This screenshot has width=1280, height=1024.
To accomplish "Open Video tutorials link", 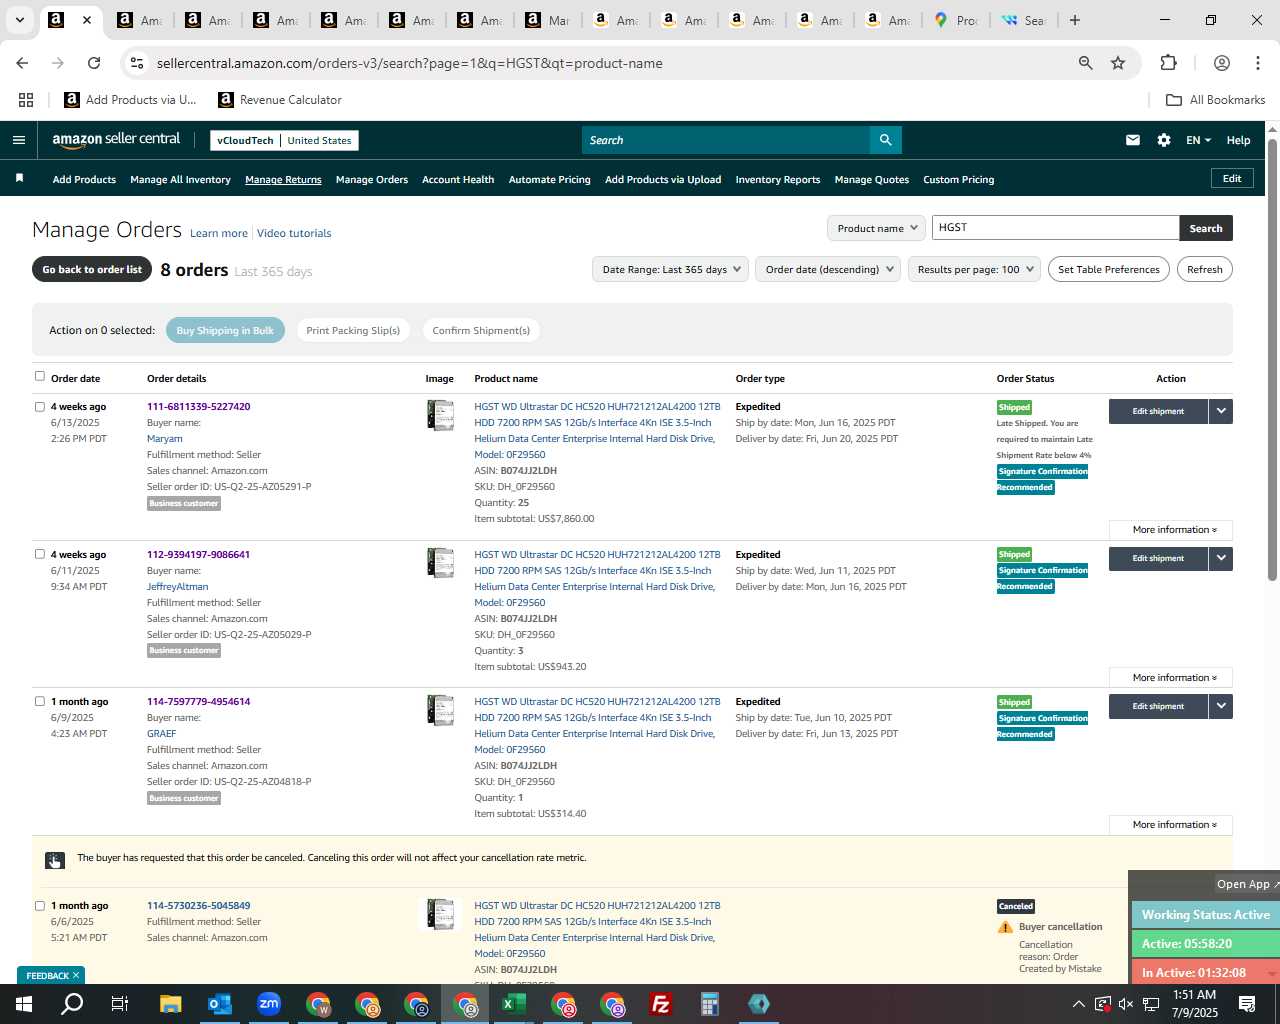I will pos(294,233).
